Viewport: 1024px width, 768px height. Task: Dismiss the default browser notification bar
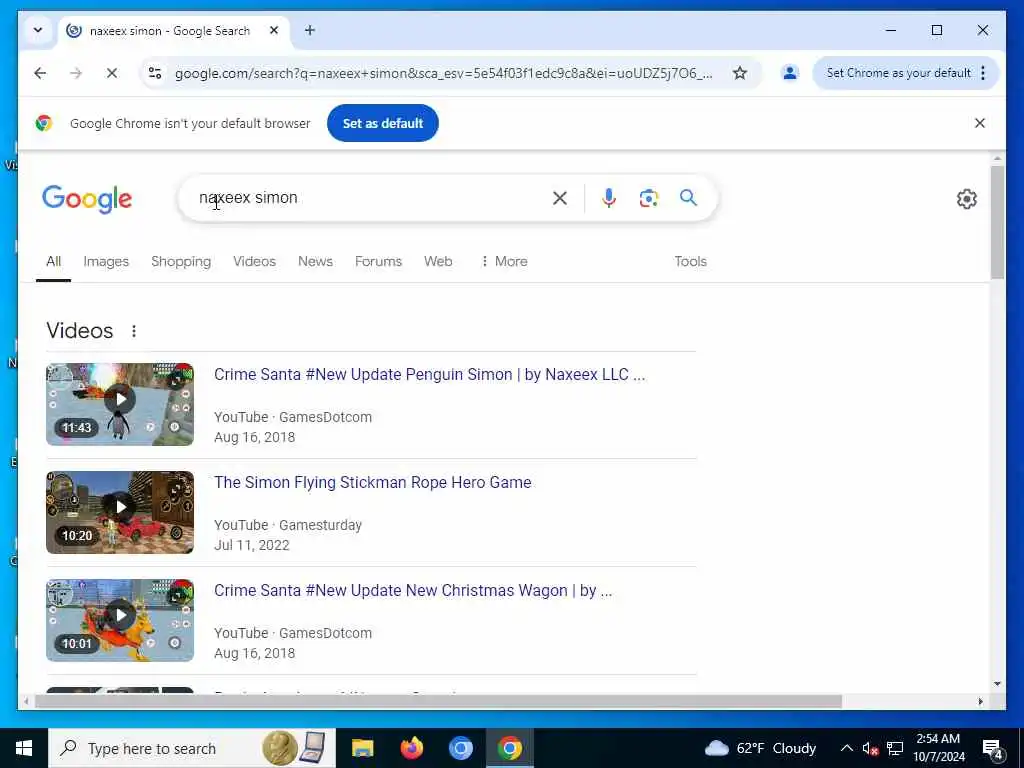[x=980, y=123]
